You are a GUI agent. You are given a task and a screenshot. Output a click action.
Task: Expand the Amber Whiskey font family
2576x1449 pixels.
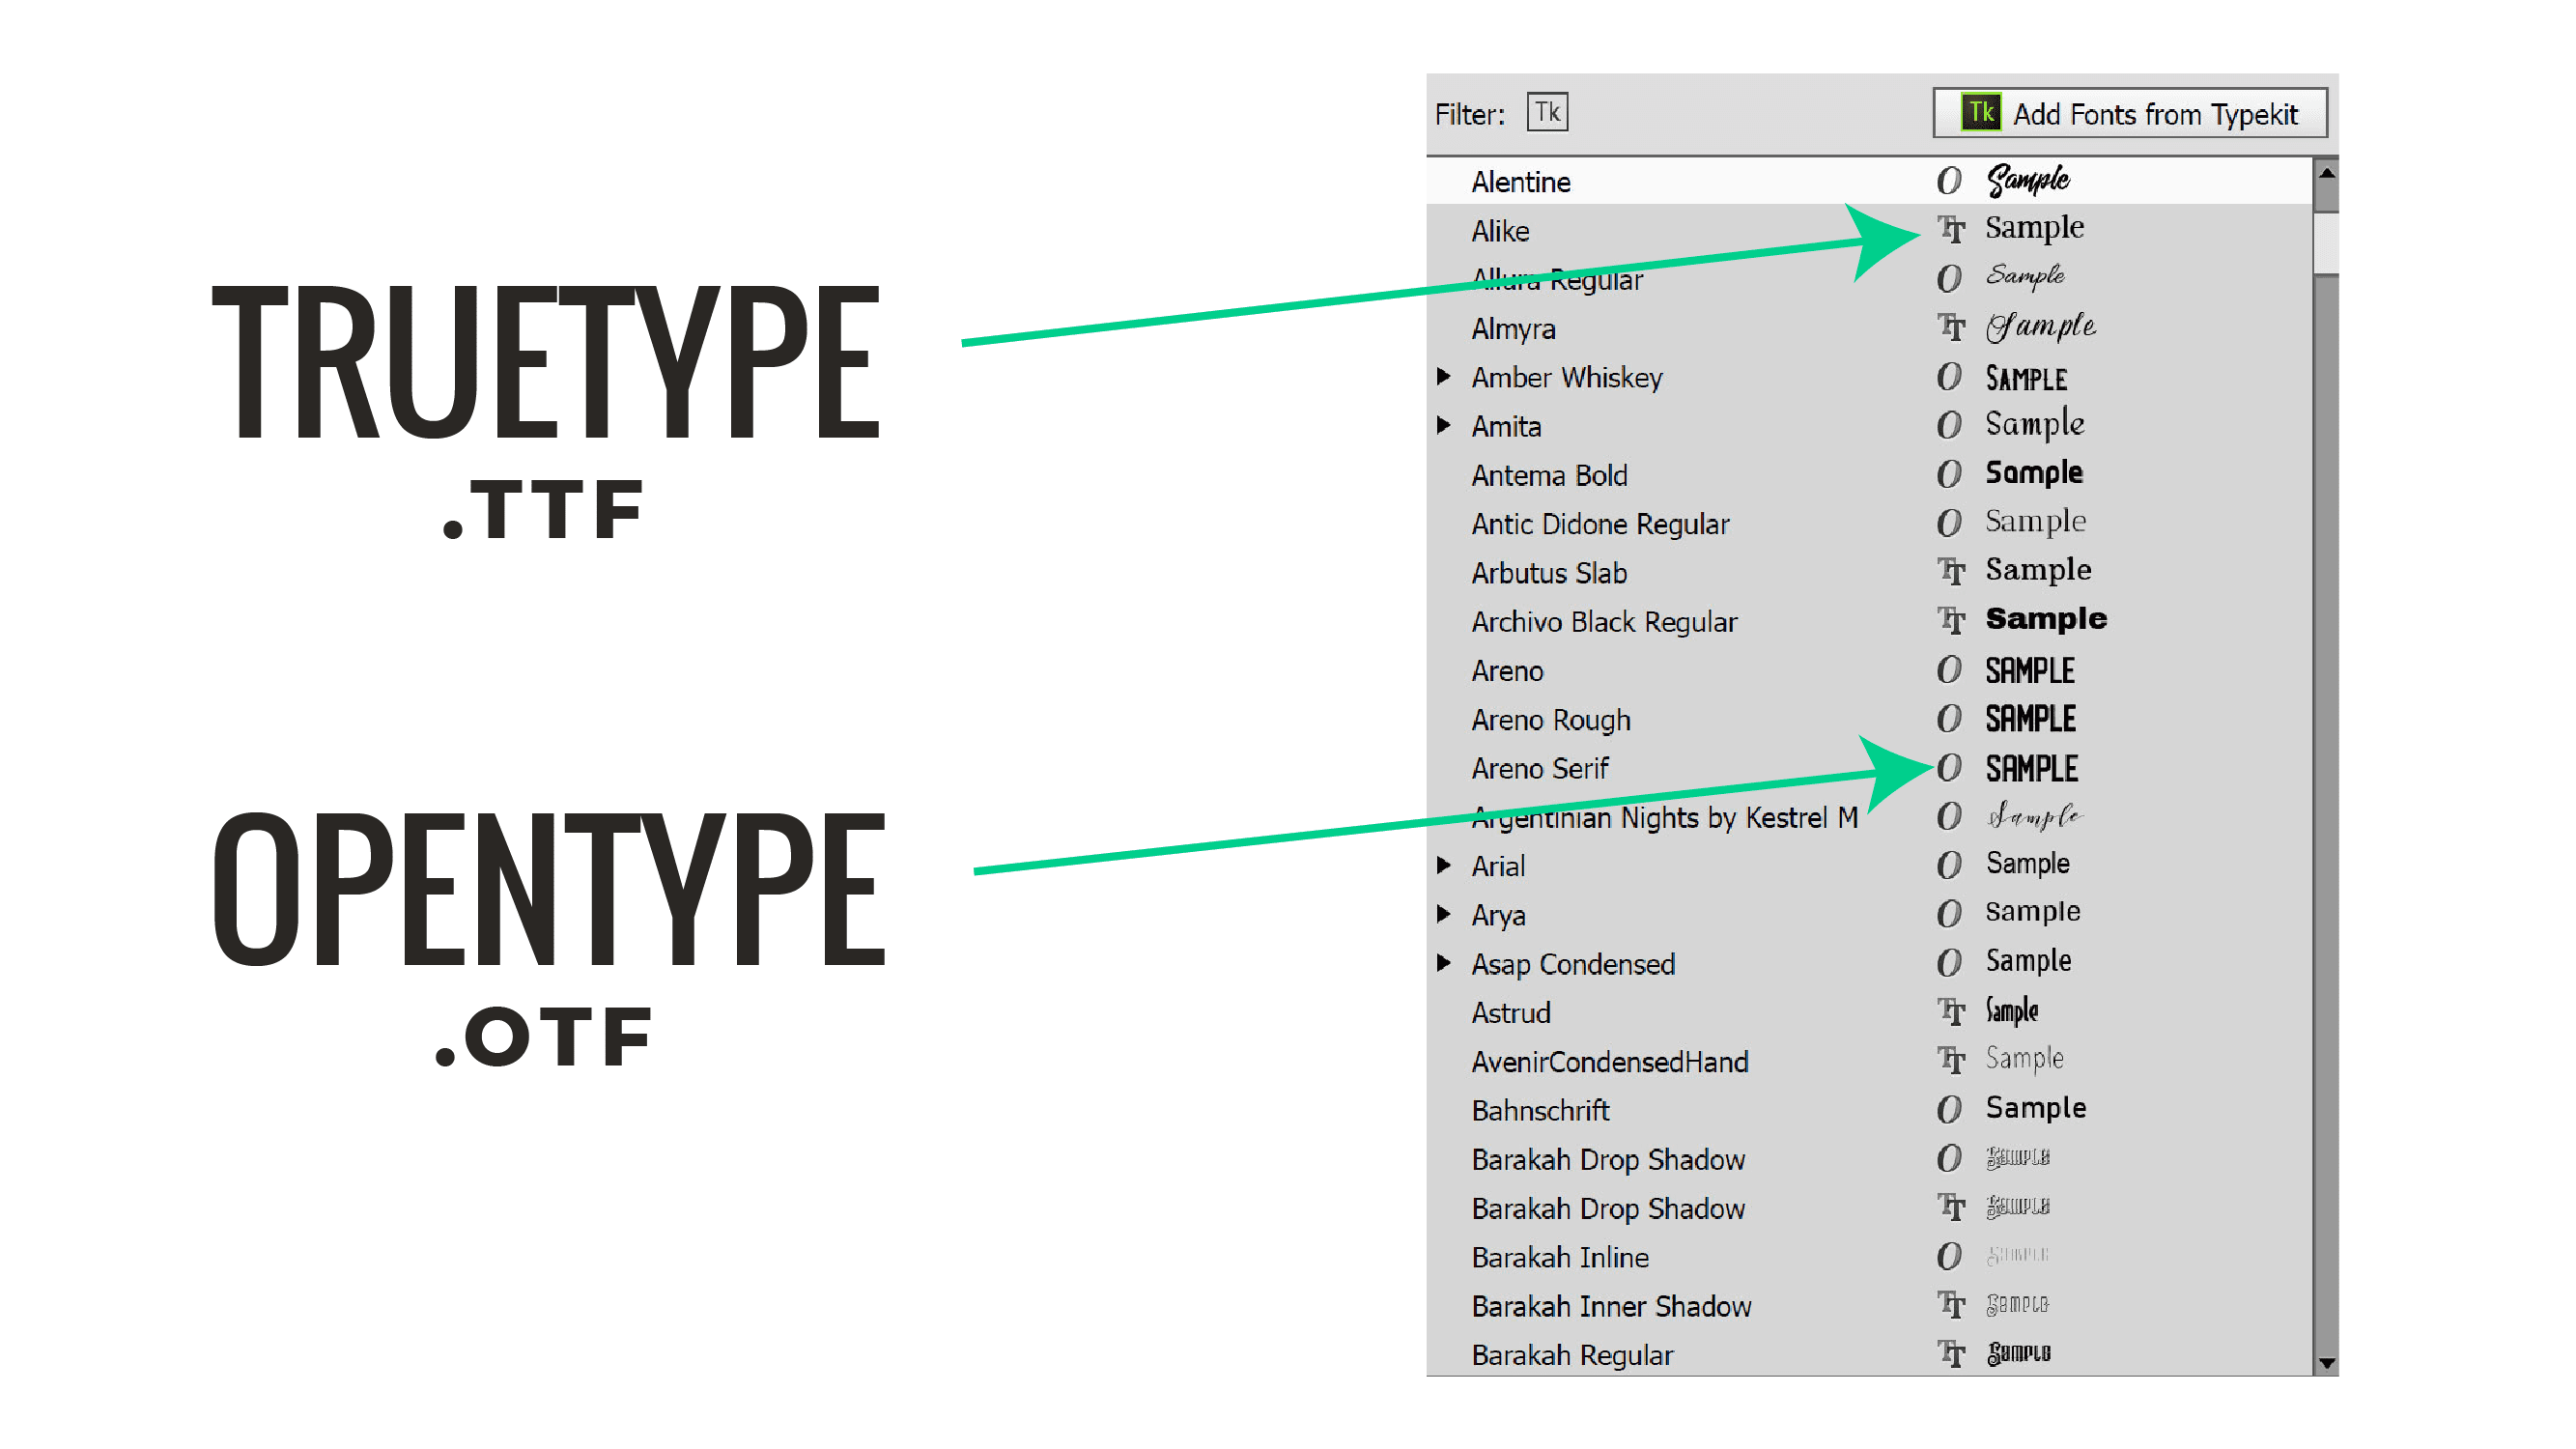tap(1453, 373)
